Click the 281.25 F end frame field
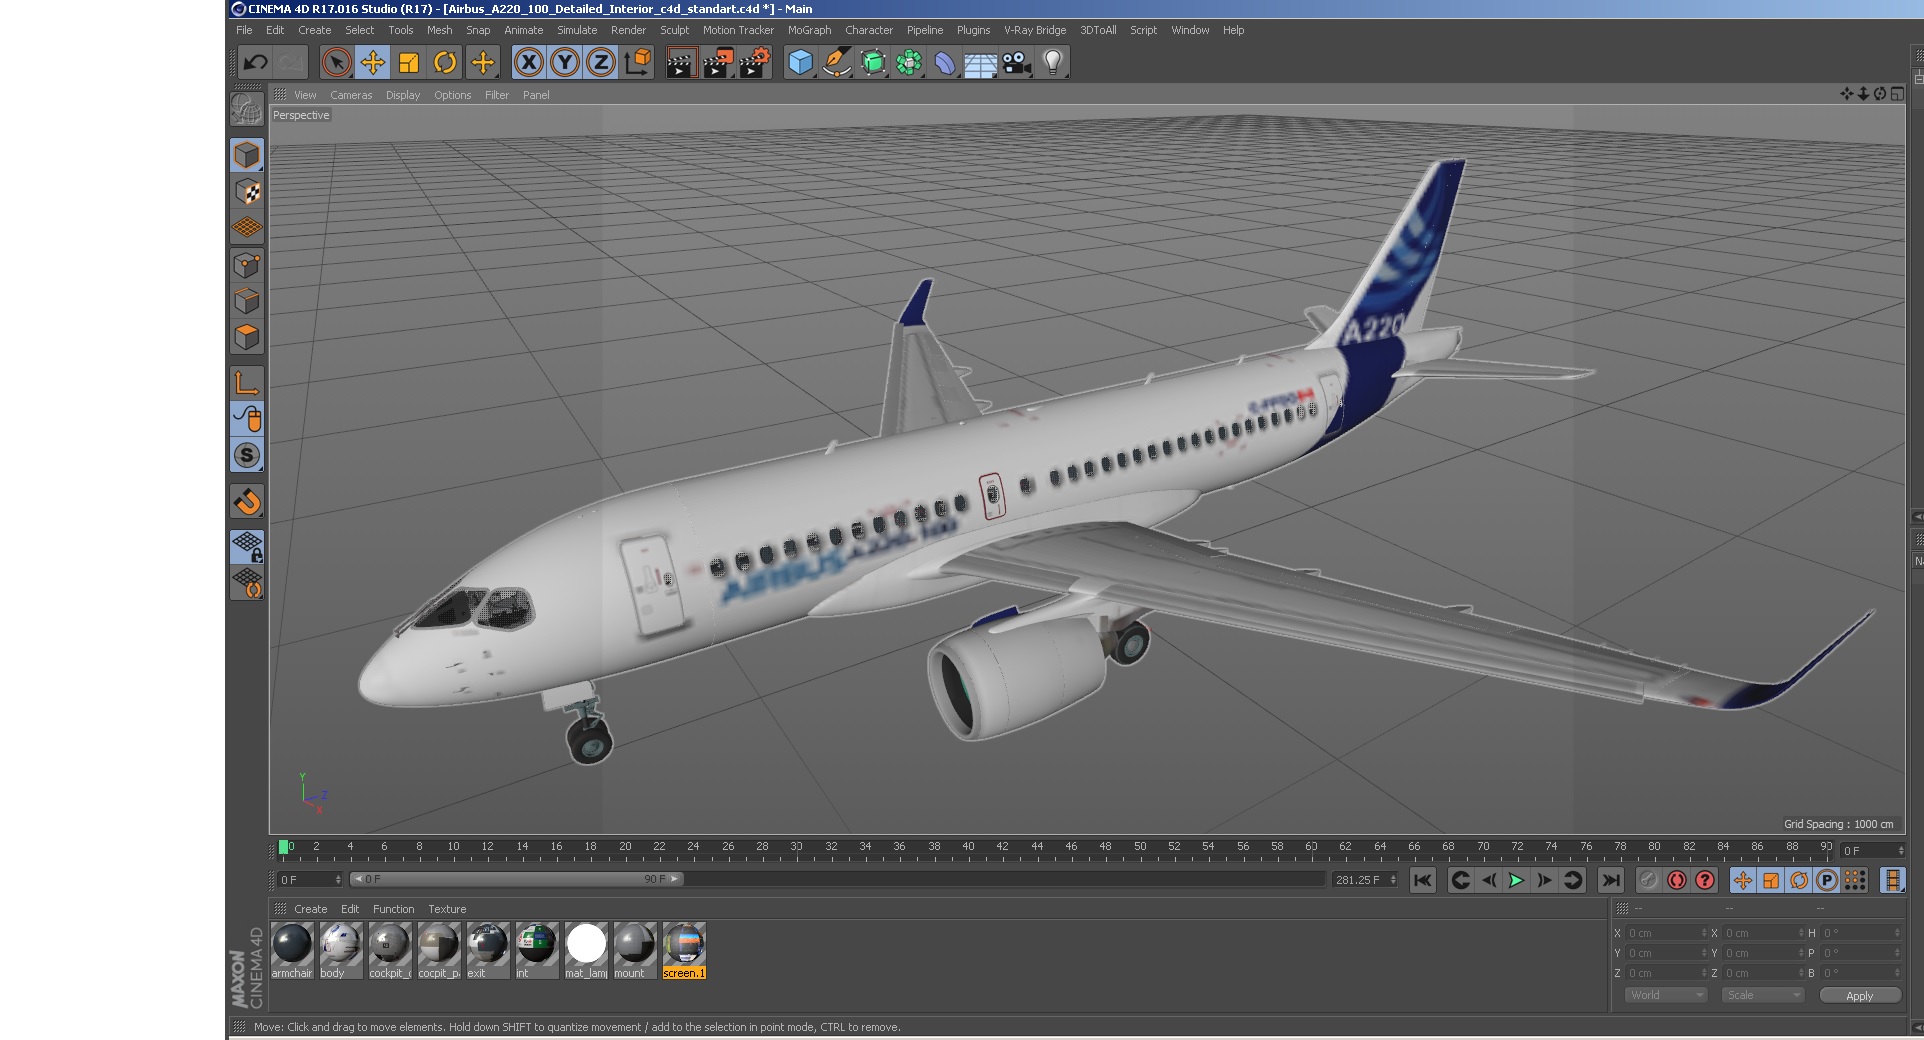Image resolution: width=1924 pixels, height=1040 pixels. (1365, 880)
